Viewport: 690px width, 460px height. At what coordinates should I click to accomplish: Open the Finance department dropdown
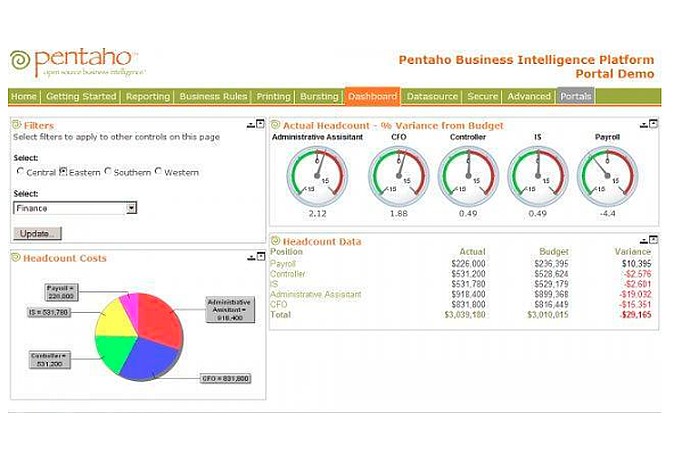coord(75,208)
